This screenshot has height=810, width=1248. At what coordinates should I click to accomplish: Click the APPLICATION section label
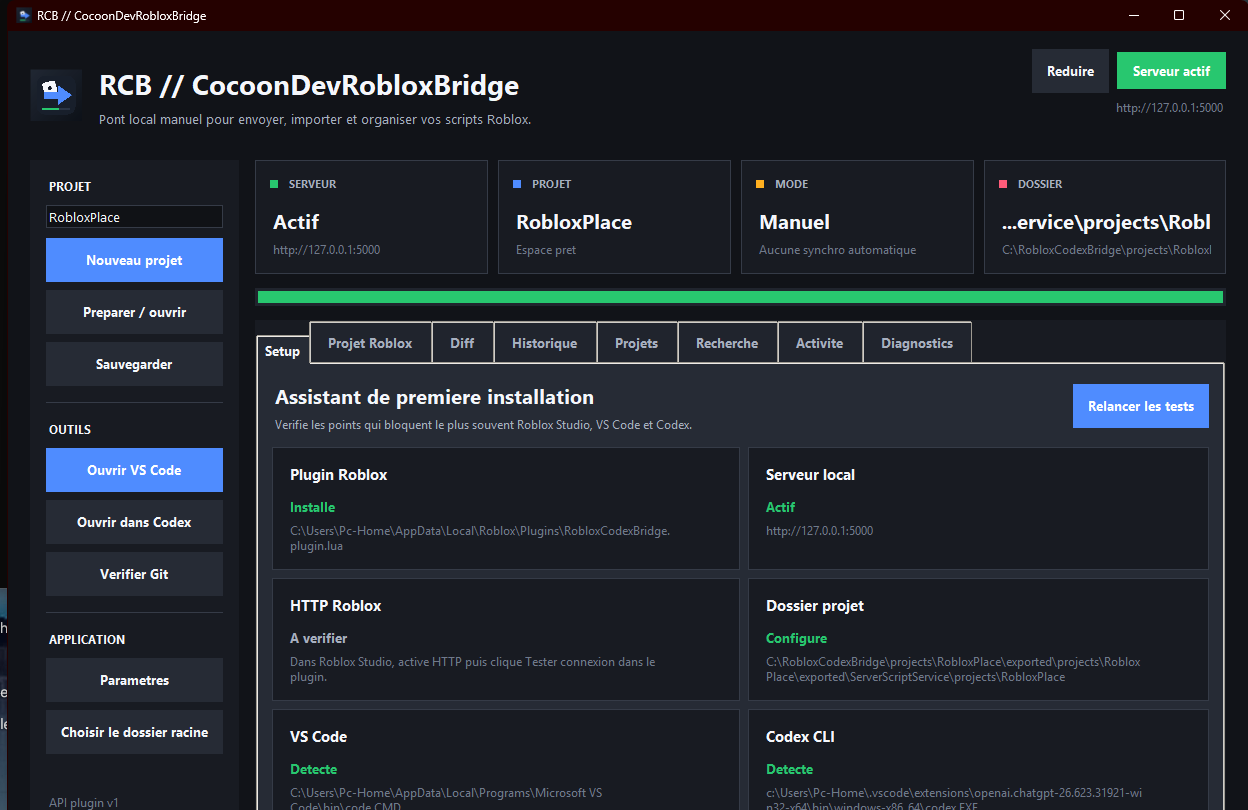pyautogui.click(x=87, y=640)
